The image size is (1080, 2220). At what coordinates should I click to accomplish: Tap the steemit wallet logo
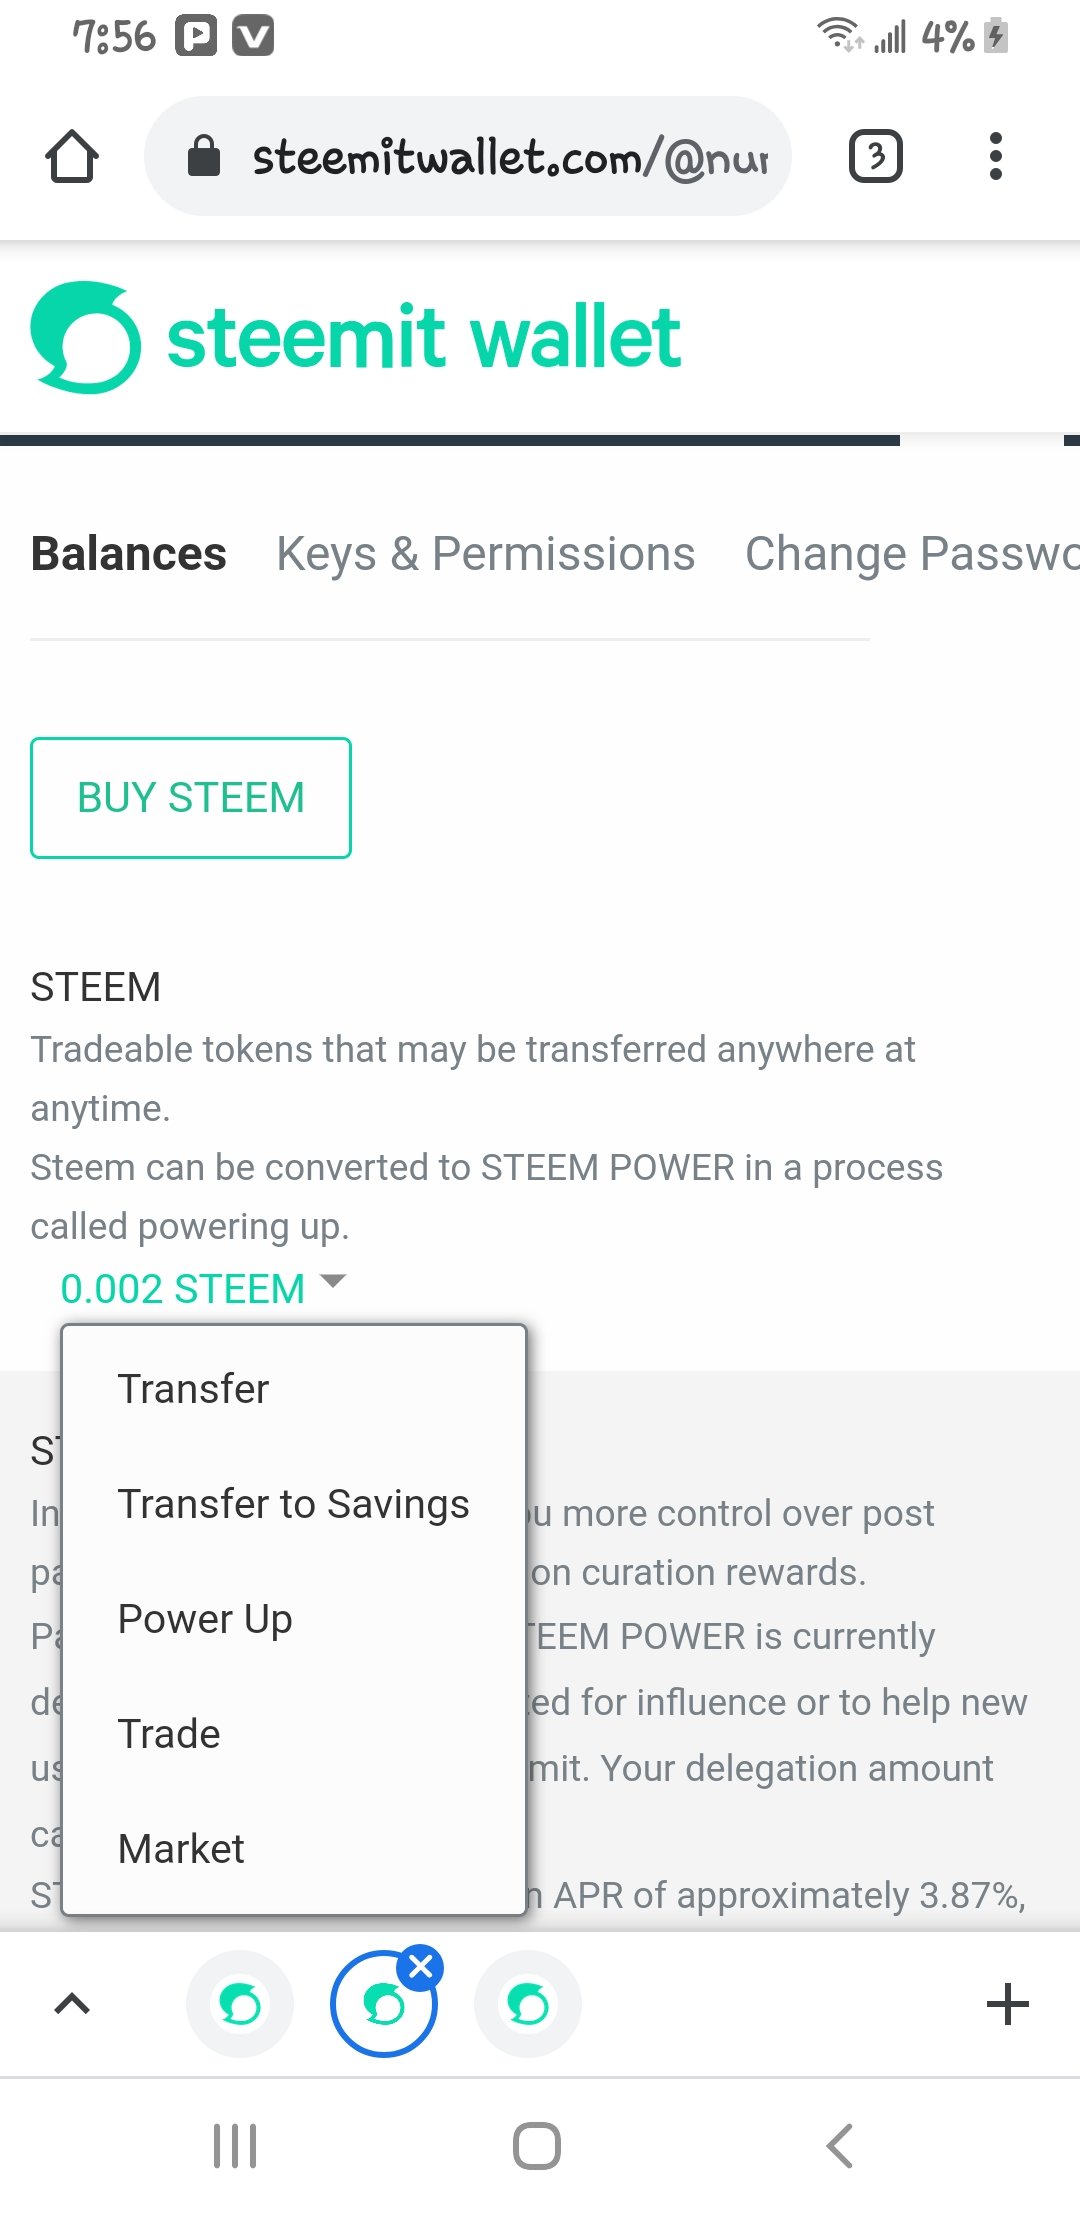click(x=355, y=337)
